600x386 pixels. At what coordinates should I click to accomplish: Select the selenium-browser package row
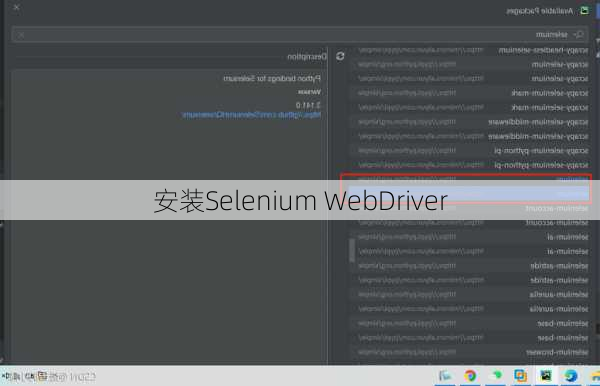pyautogui.click(x=470, y=352)
